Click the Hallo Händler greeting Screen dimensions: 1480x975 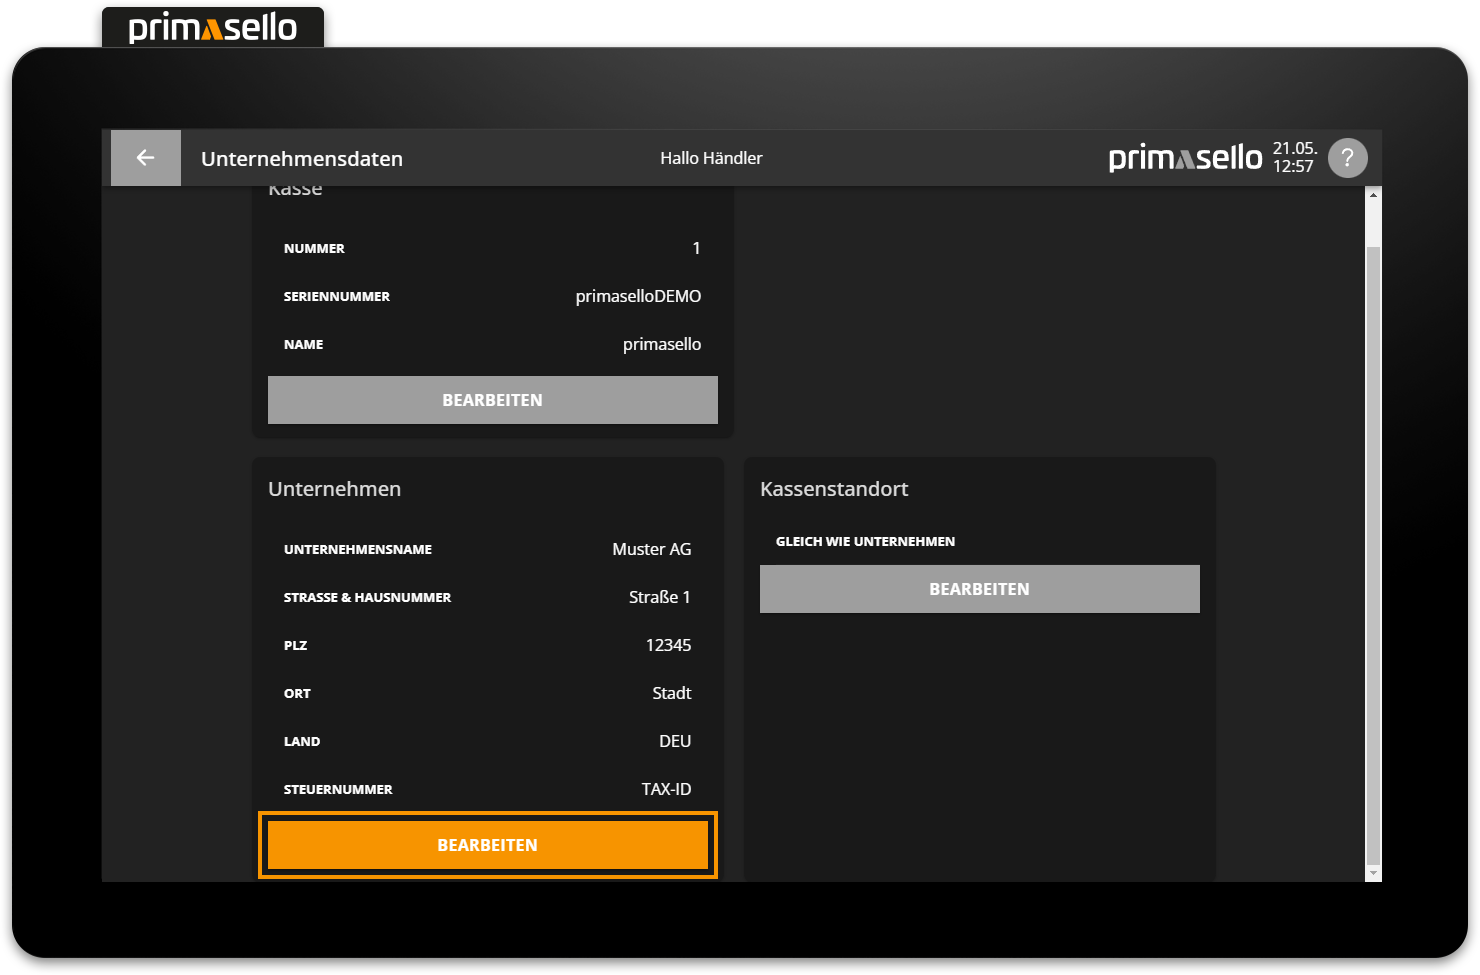(711, 158)
